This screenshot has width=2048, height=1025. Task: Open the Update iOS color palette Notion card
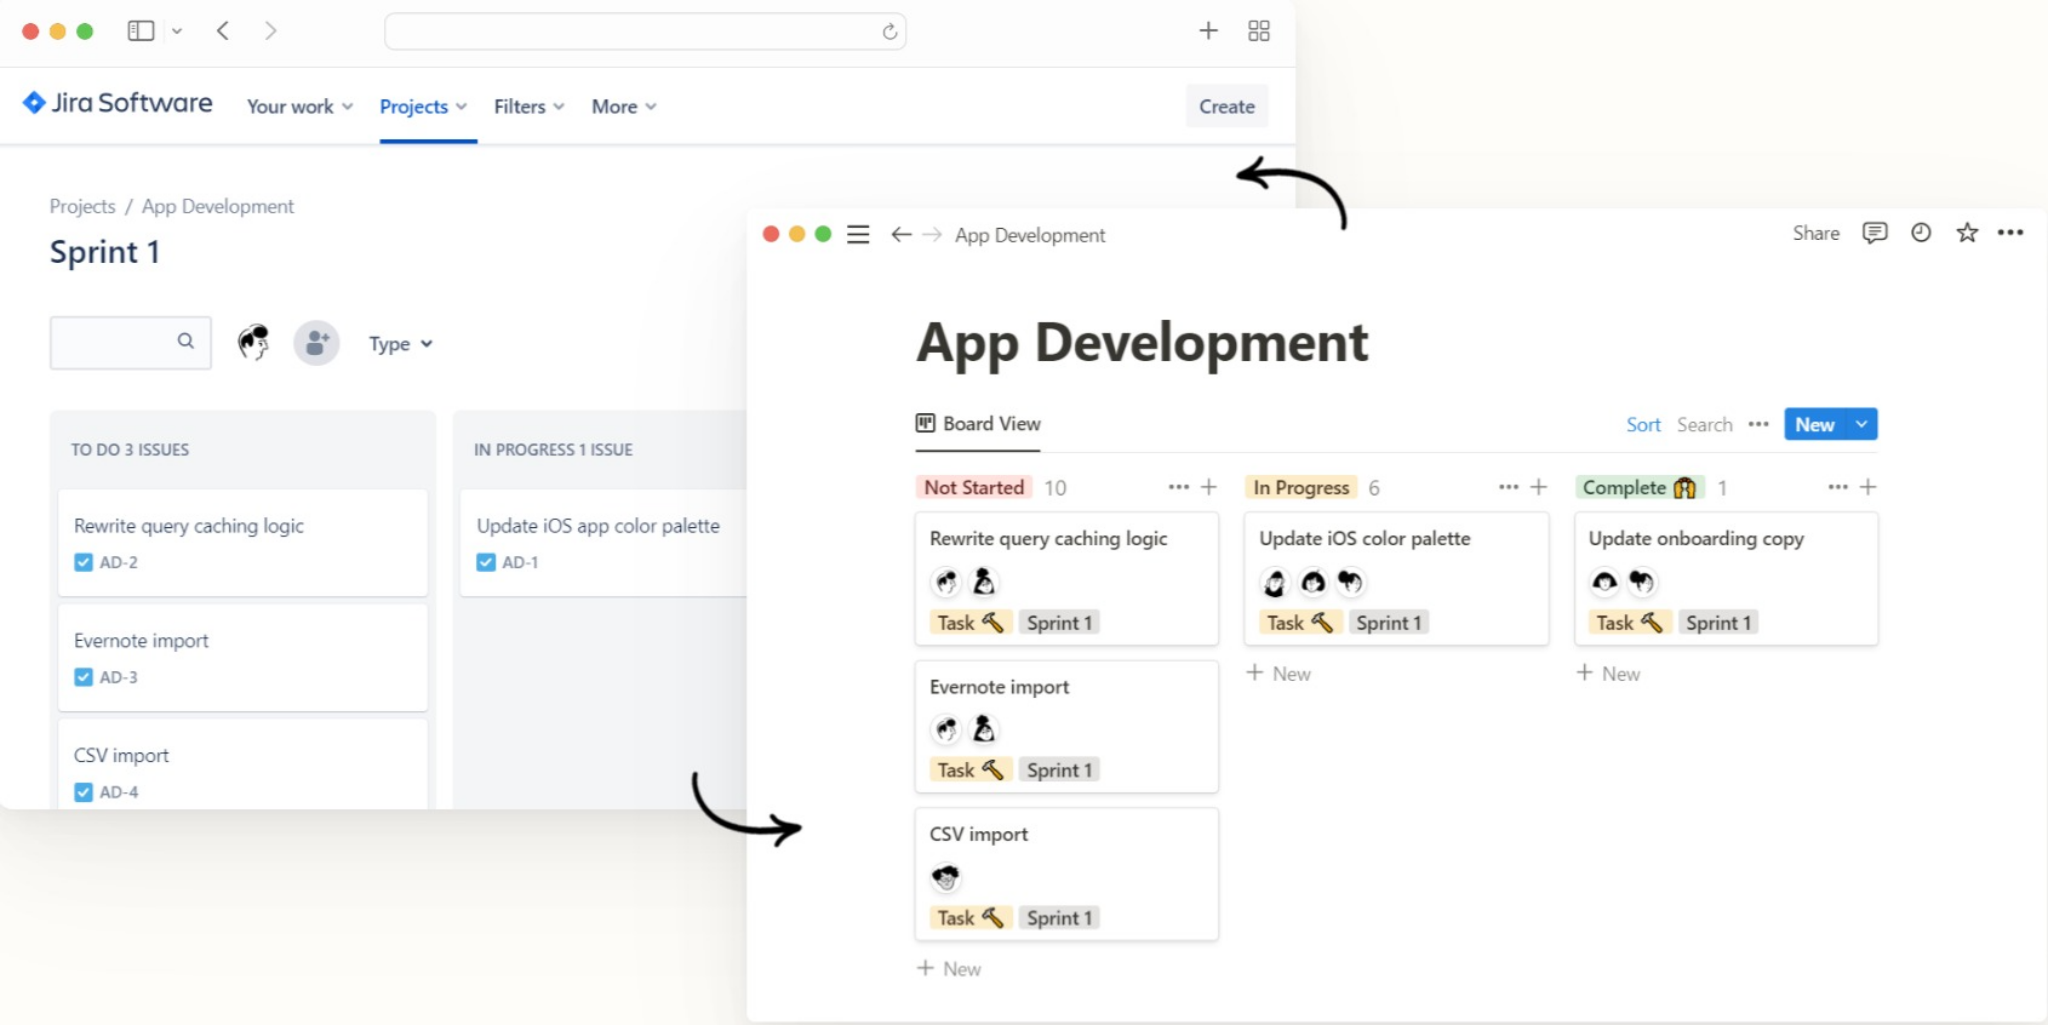point(1396,578)
